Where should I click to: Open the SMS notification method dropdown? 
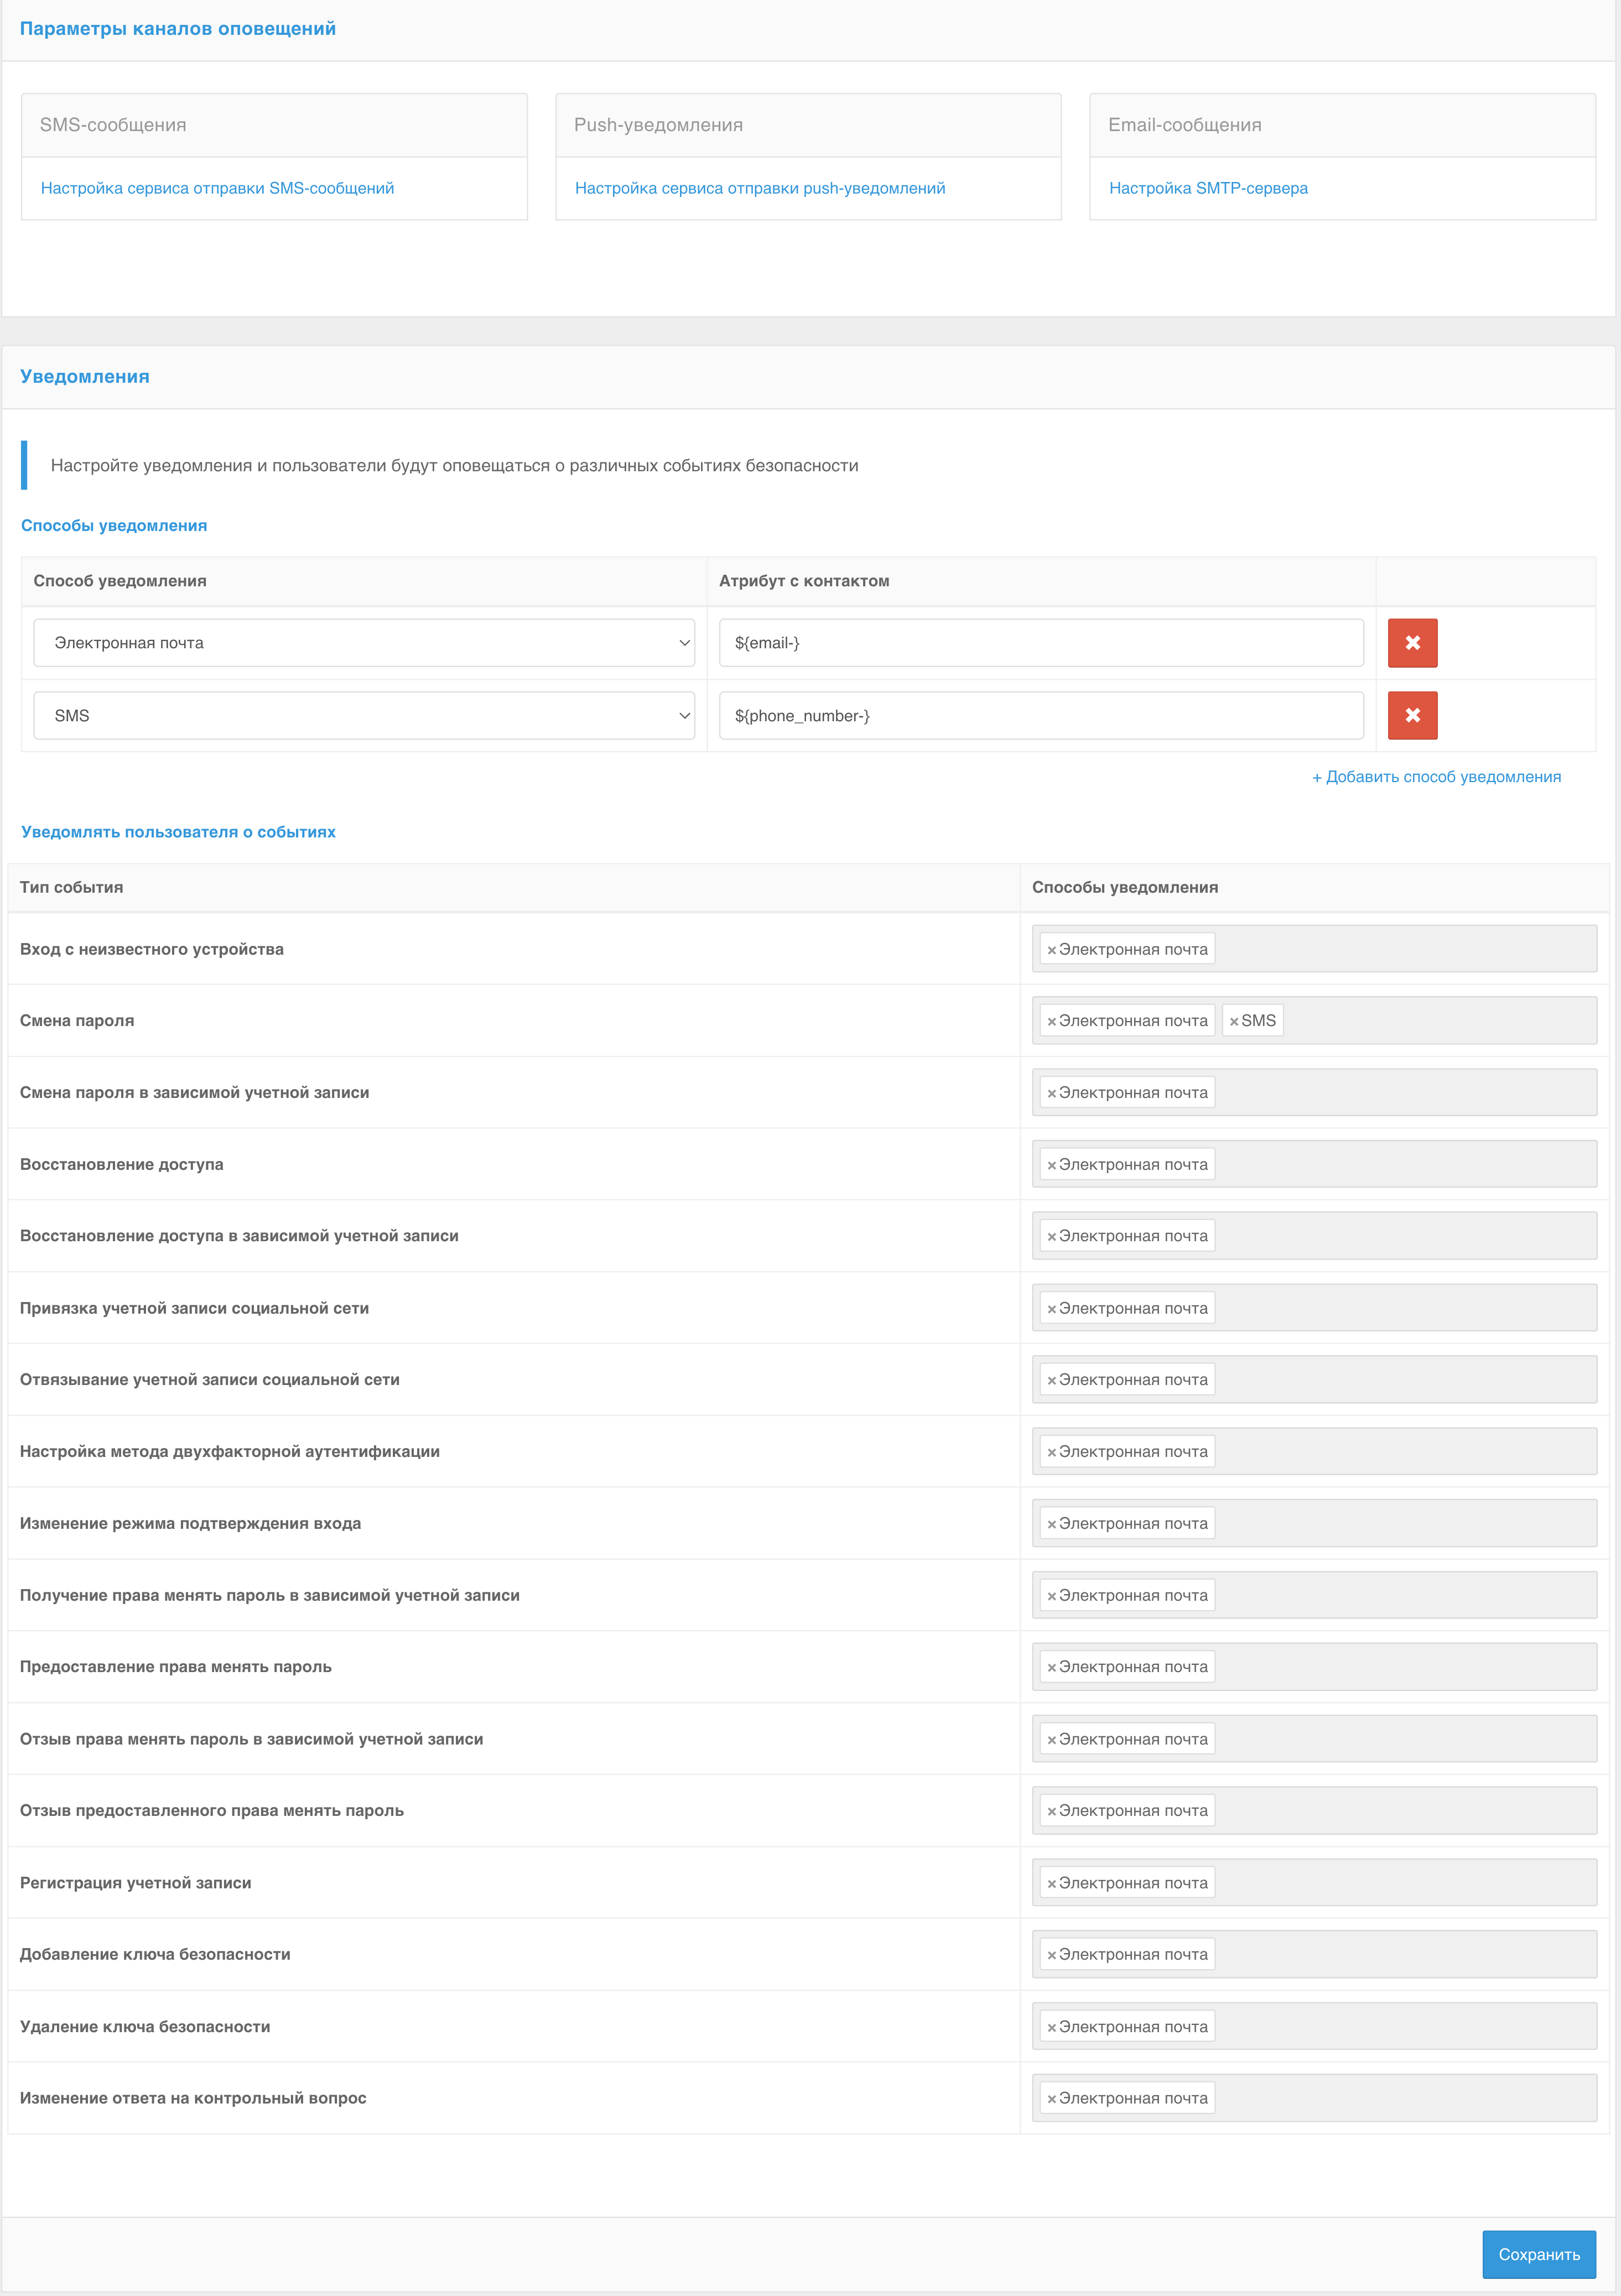click(364, 715)
